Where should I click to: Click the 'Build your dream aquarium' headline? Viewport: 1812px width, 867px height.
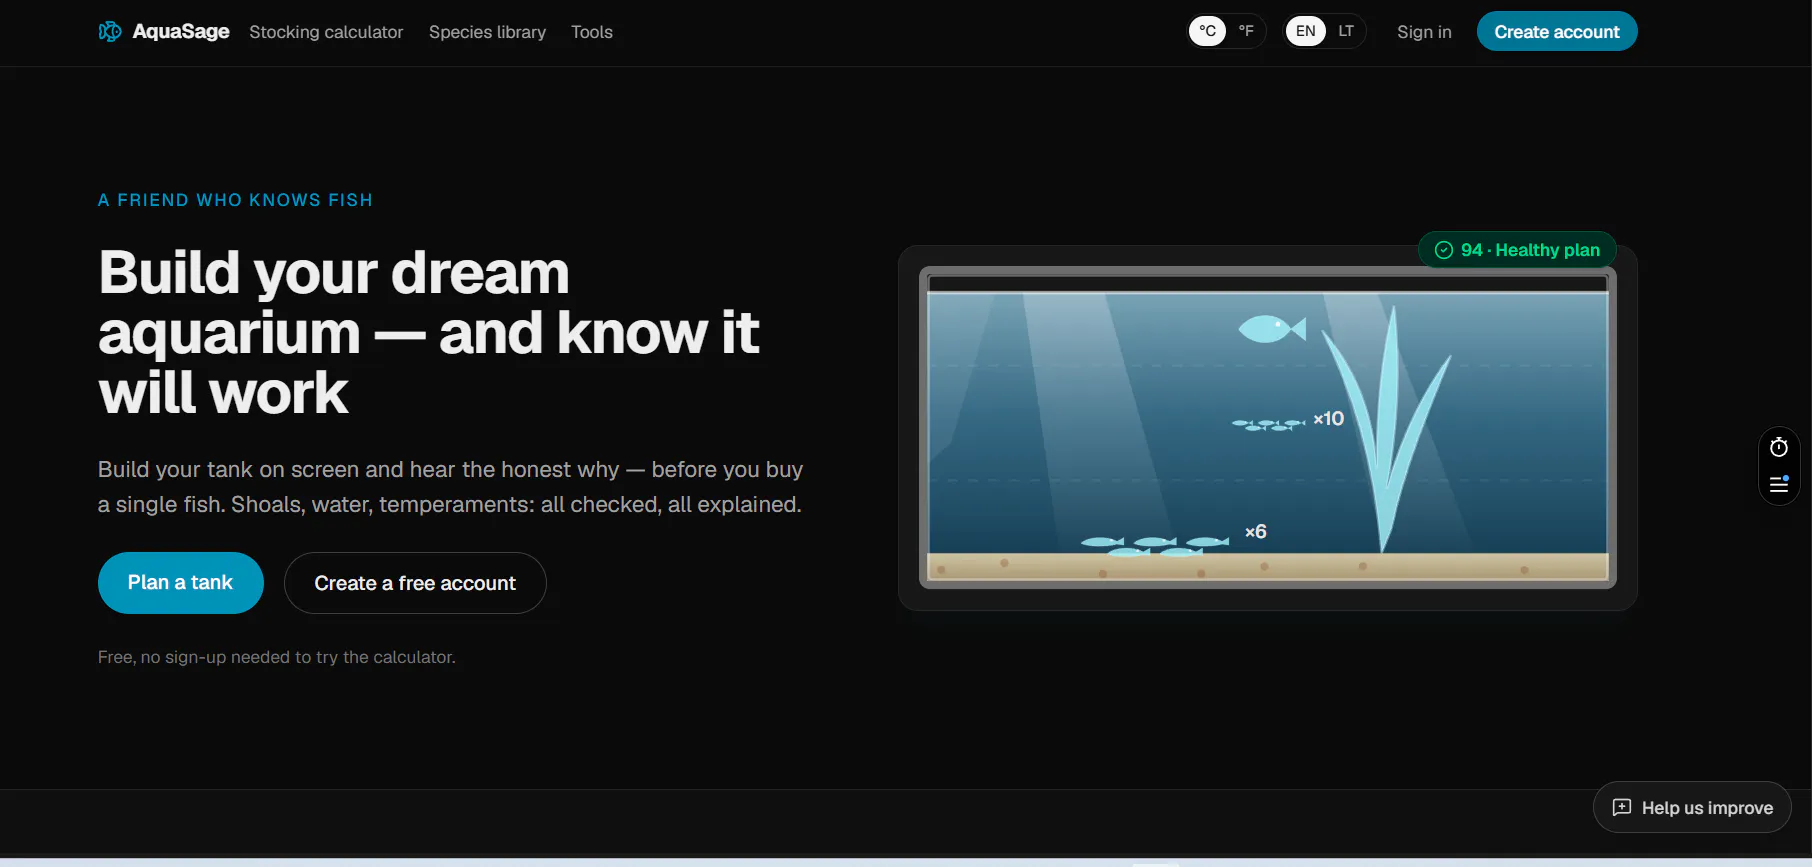pyautogui.click(x=429, y=332)
